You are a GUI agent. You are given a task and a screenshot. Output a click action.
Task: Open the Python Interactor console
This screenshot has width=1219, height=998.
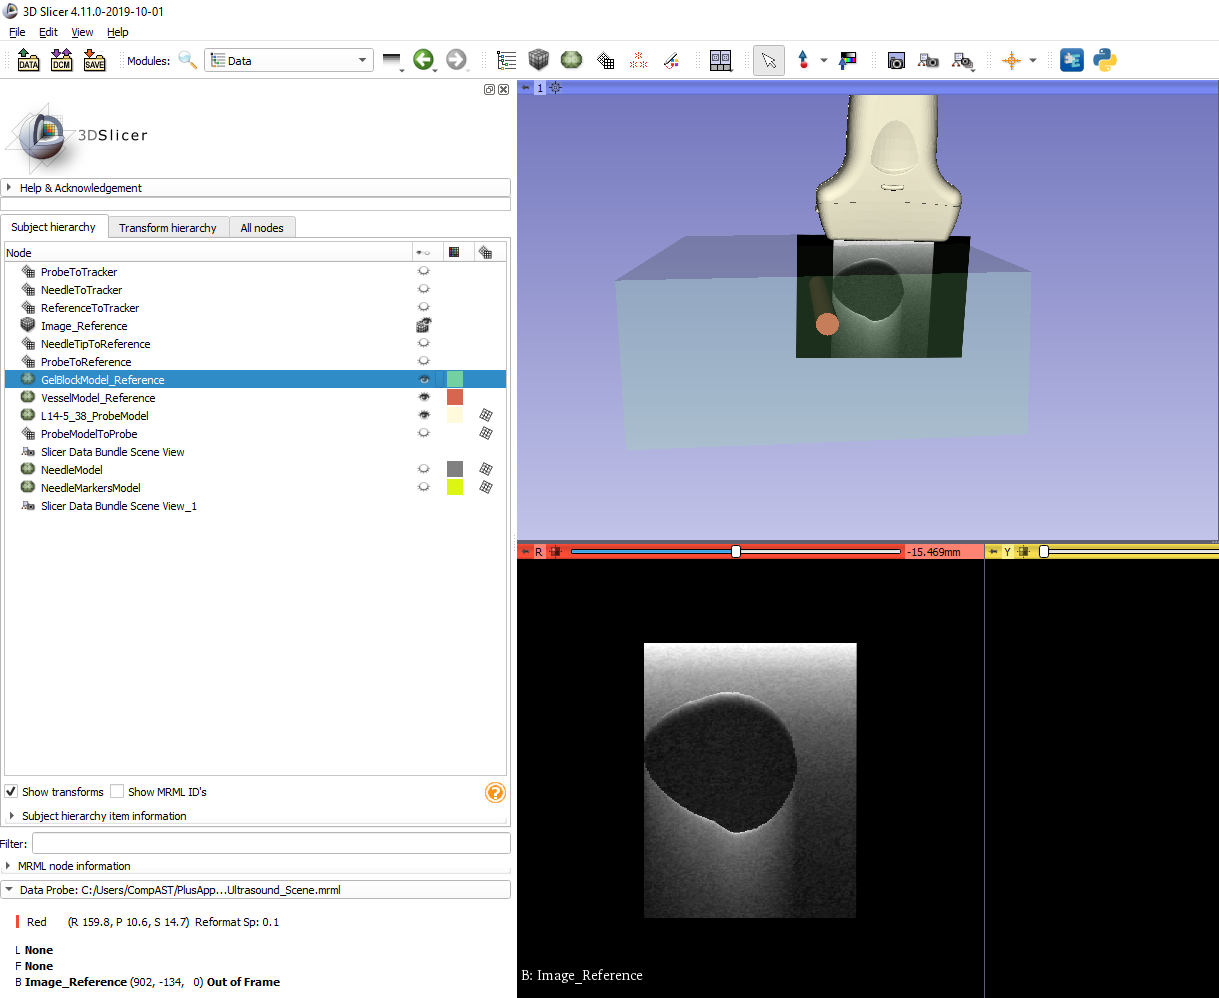pyautogui.click(x=1104, y=60)
